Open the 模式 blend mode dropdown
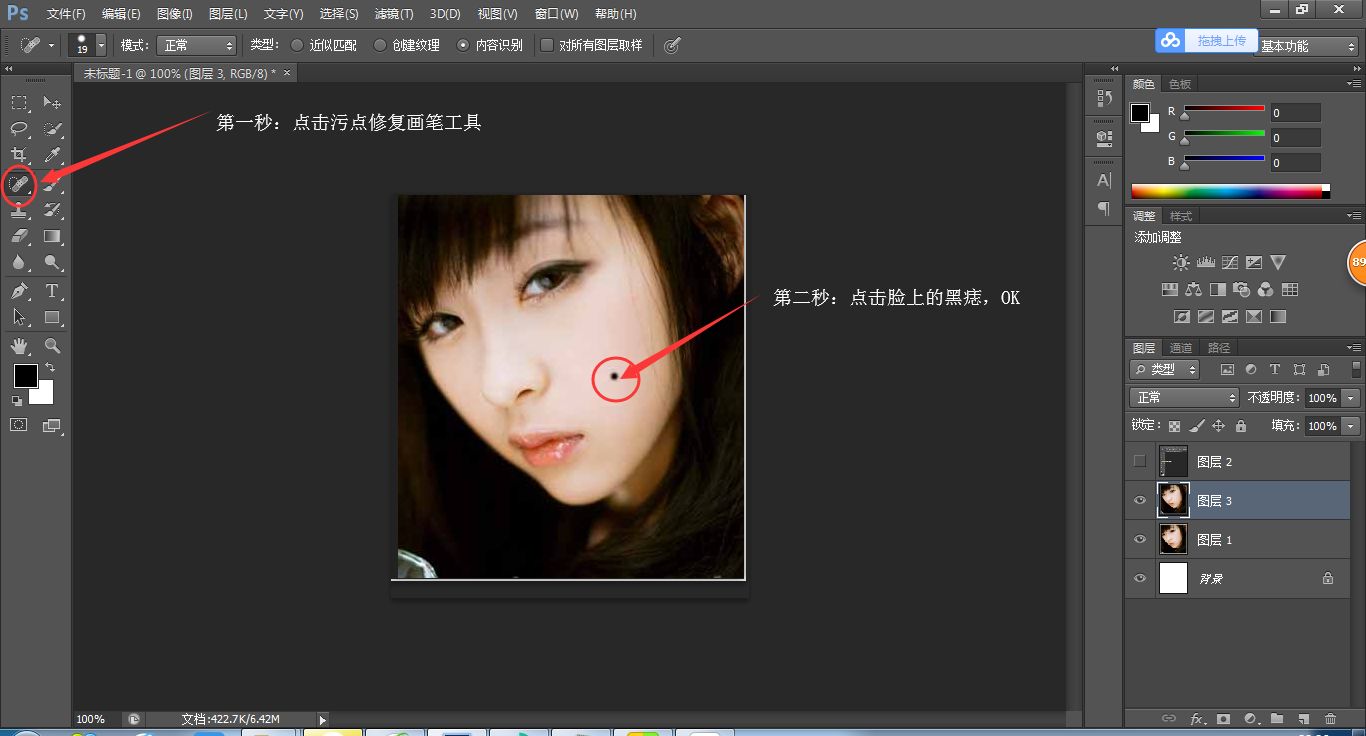 (196, 45)
